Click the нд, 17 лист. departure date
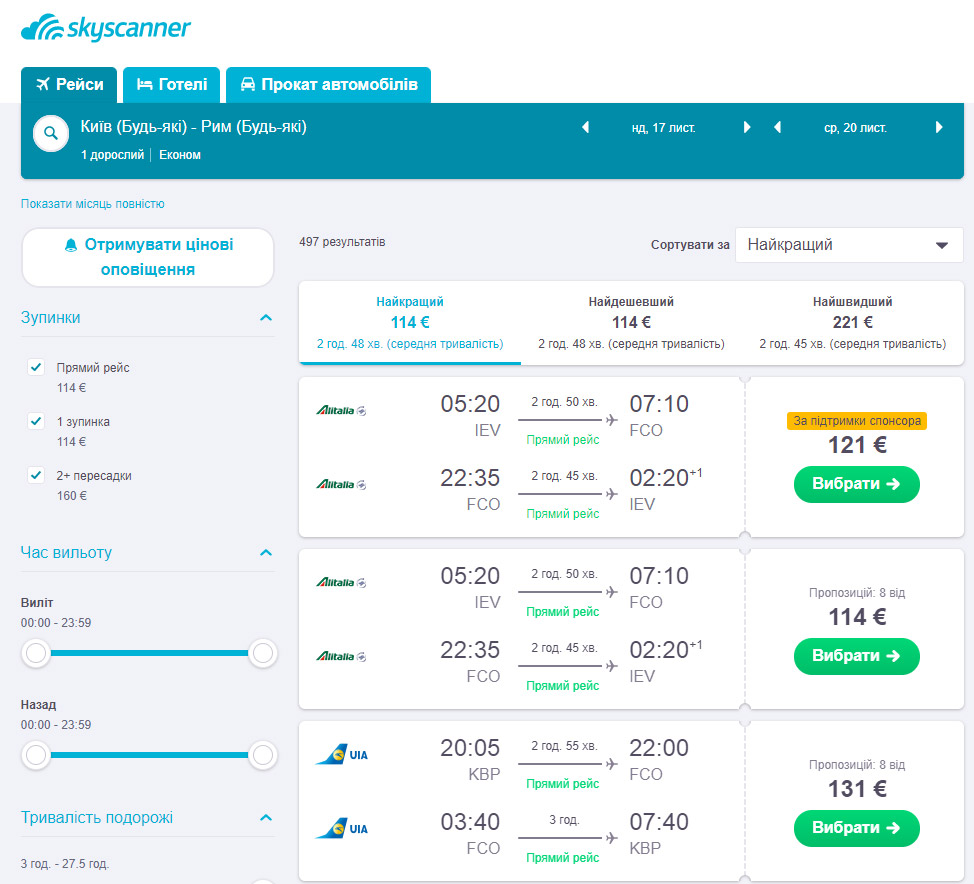 point(663,128)
